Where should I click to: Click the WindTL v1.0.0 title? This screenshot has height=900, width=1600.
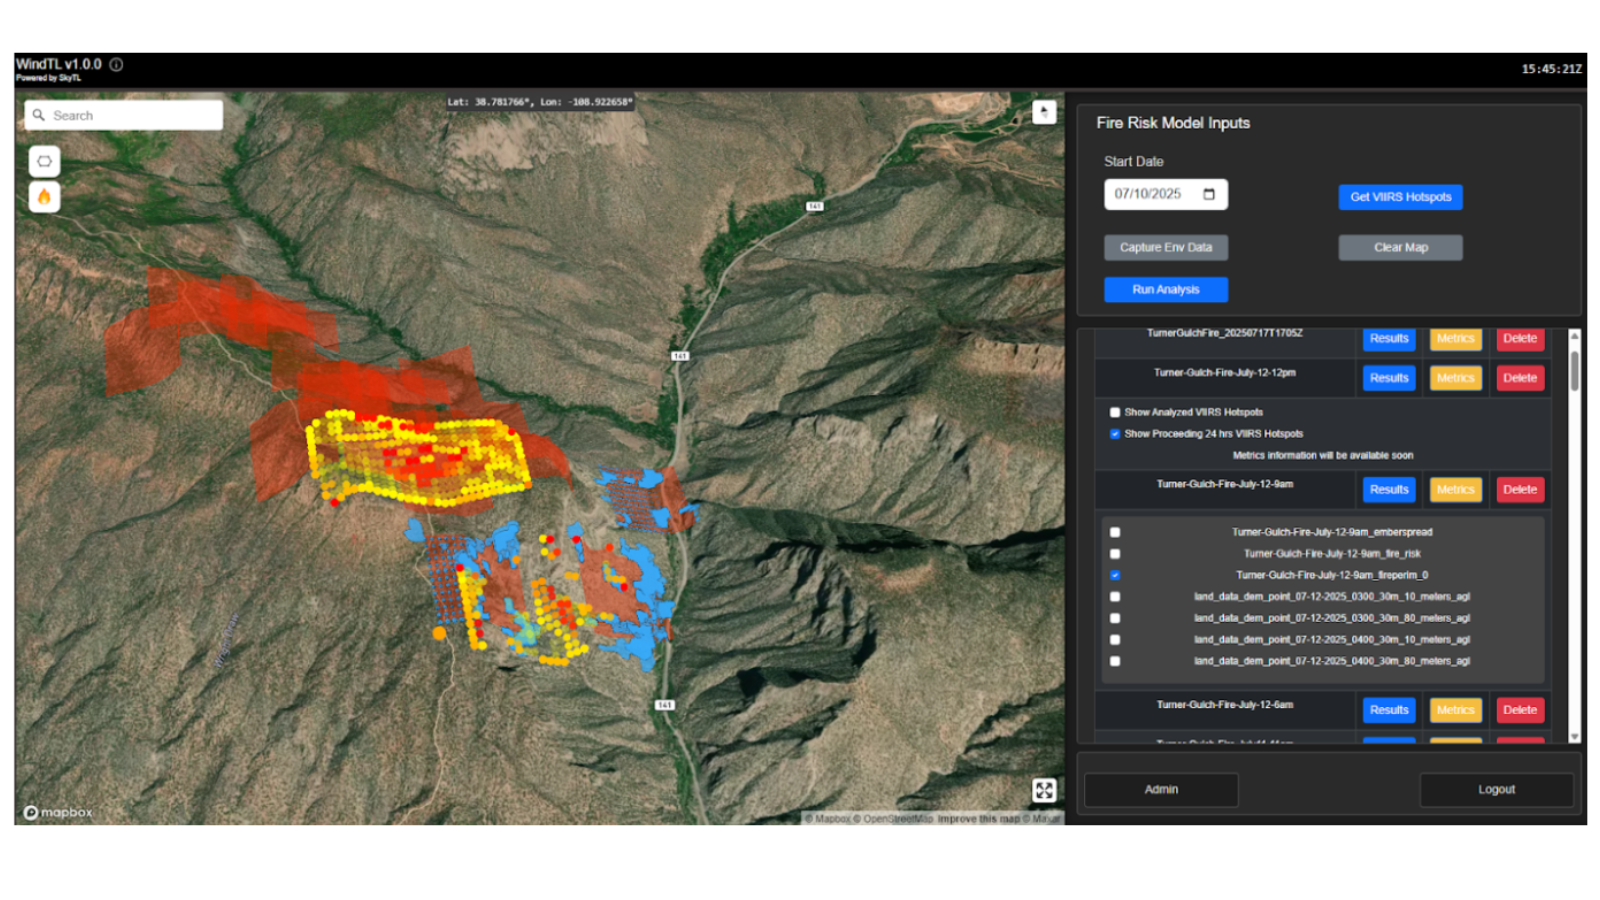point(58,64)
